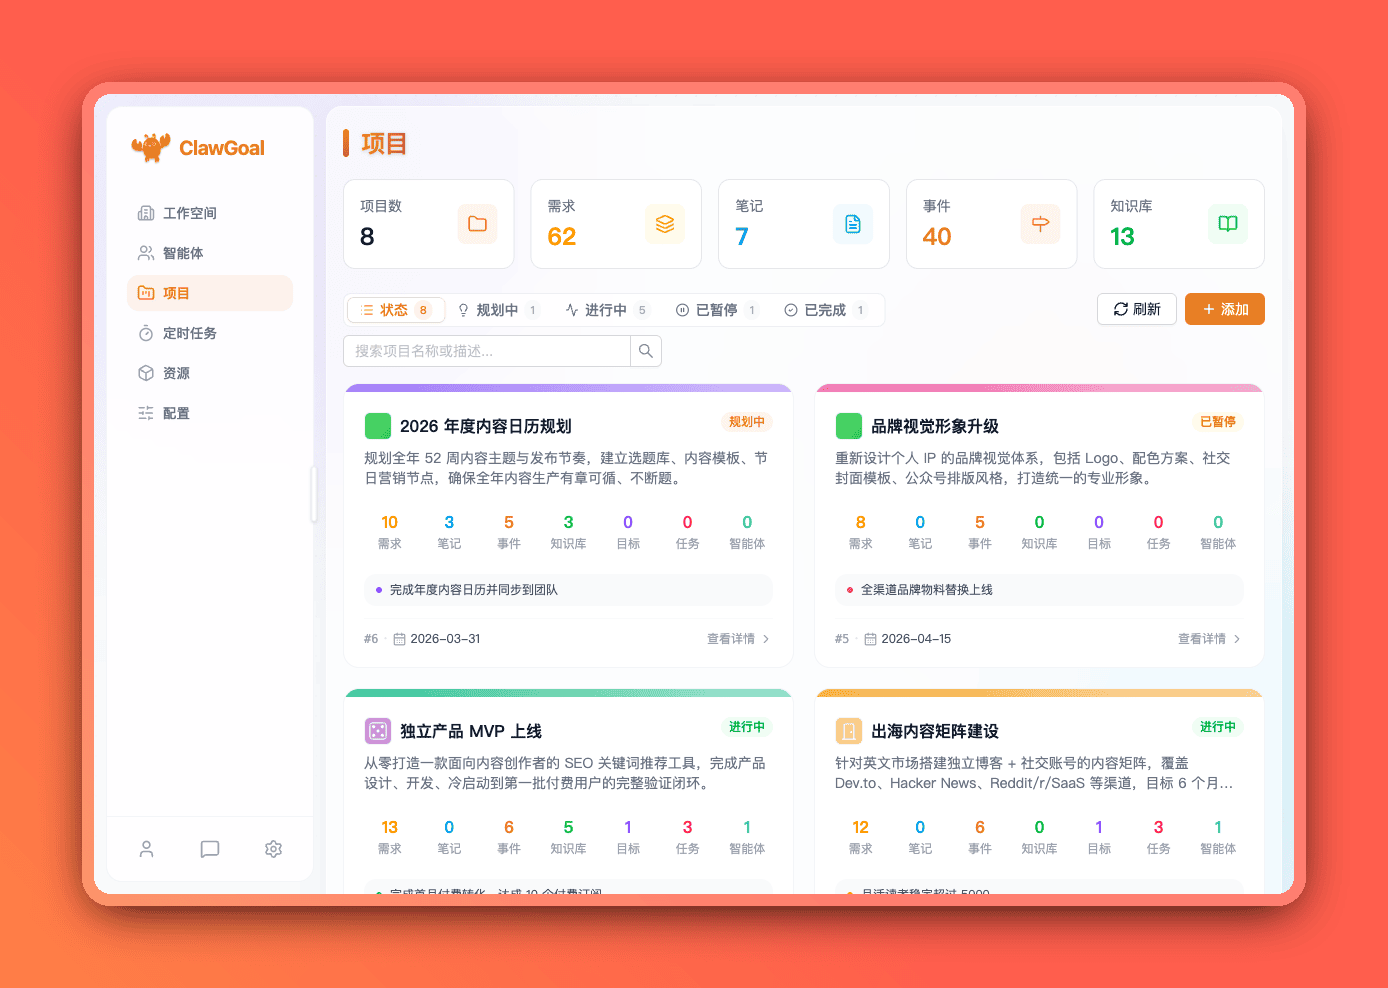Click the 已暂停 badge on 品牌视觉形象升级 card

coord(1218,422)
